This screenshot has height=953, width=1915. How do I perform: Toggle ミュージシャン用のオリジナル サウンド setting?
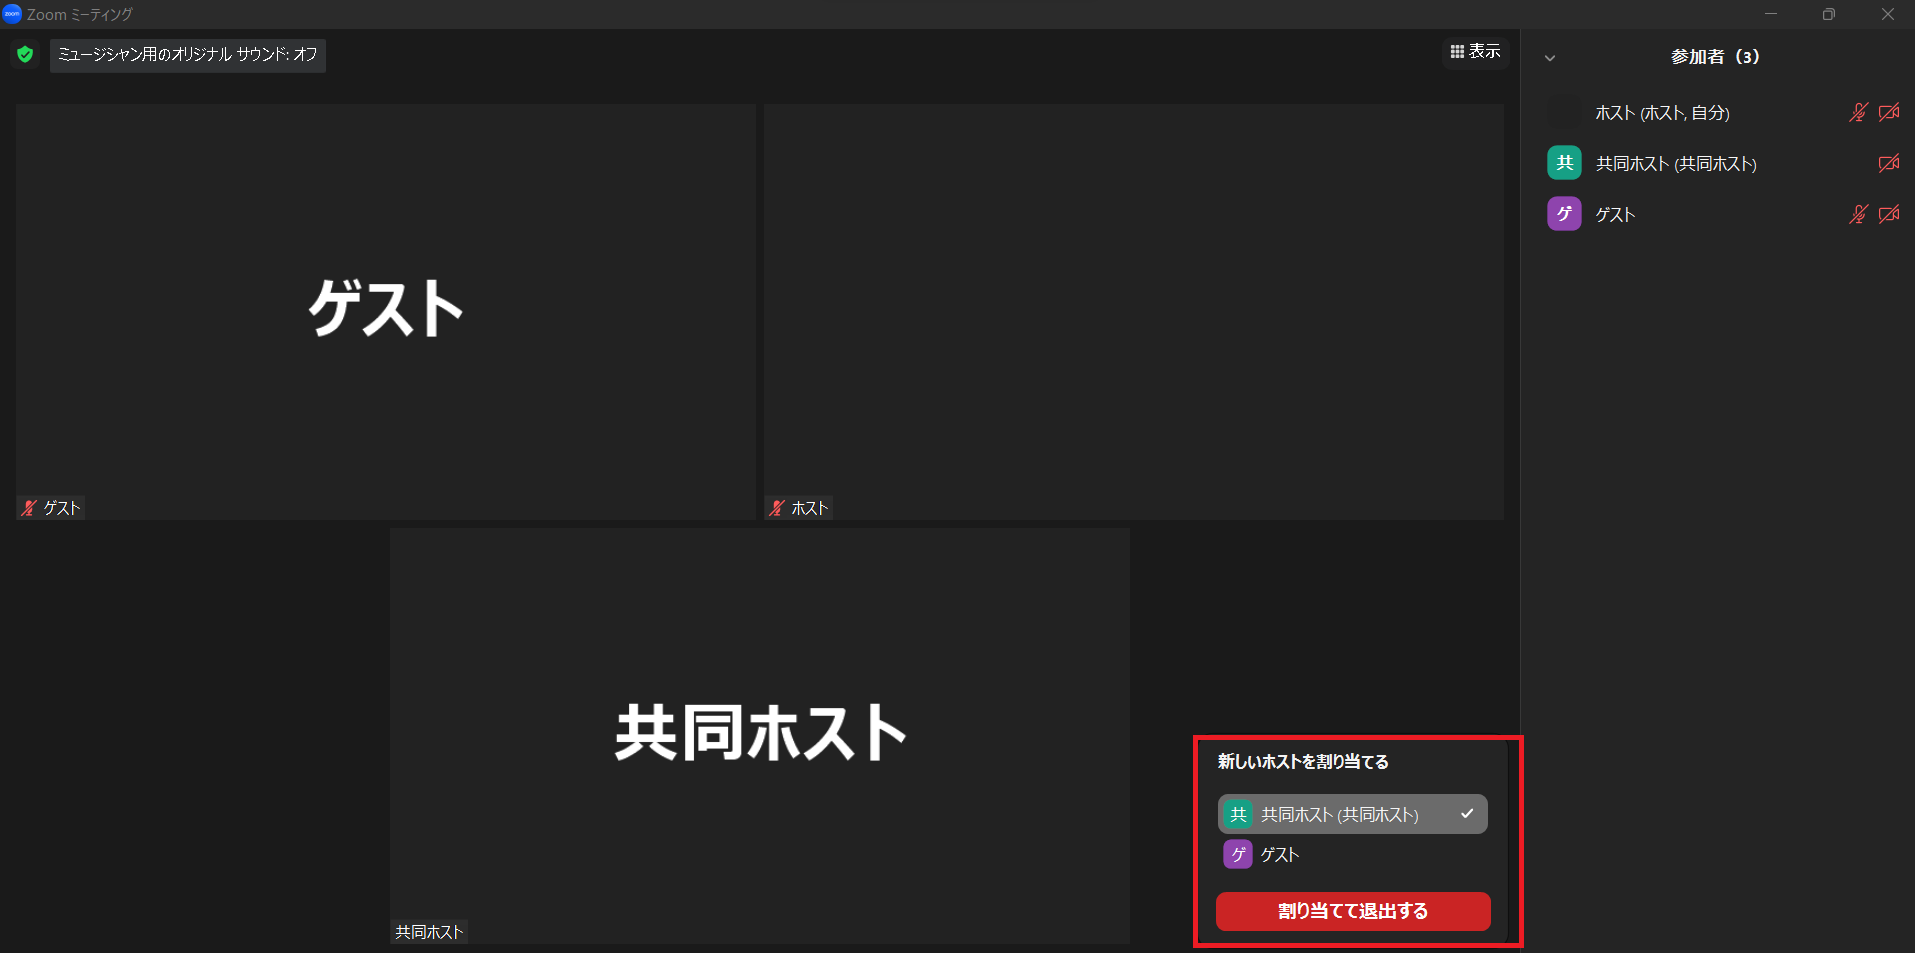point(188,54)
